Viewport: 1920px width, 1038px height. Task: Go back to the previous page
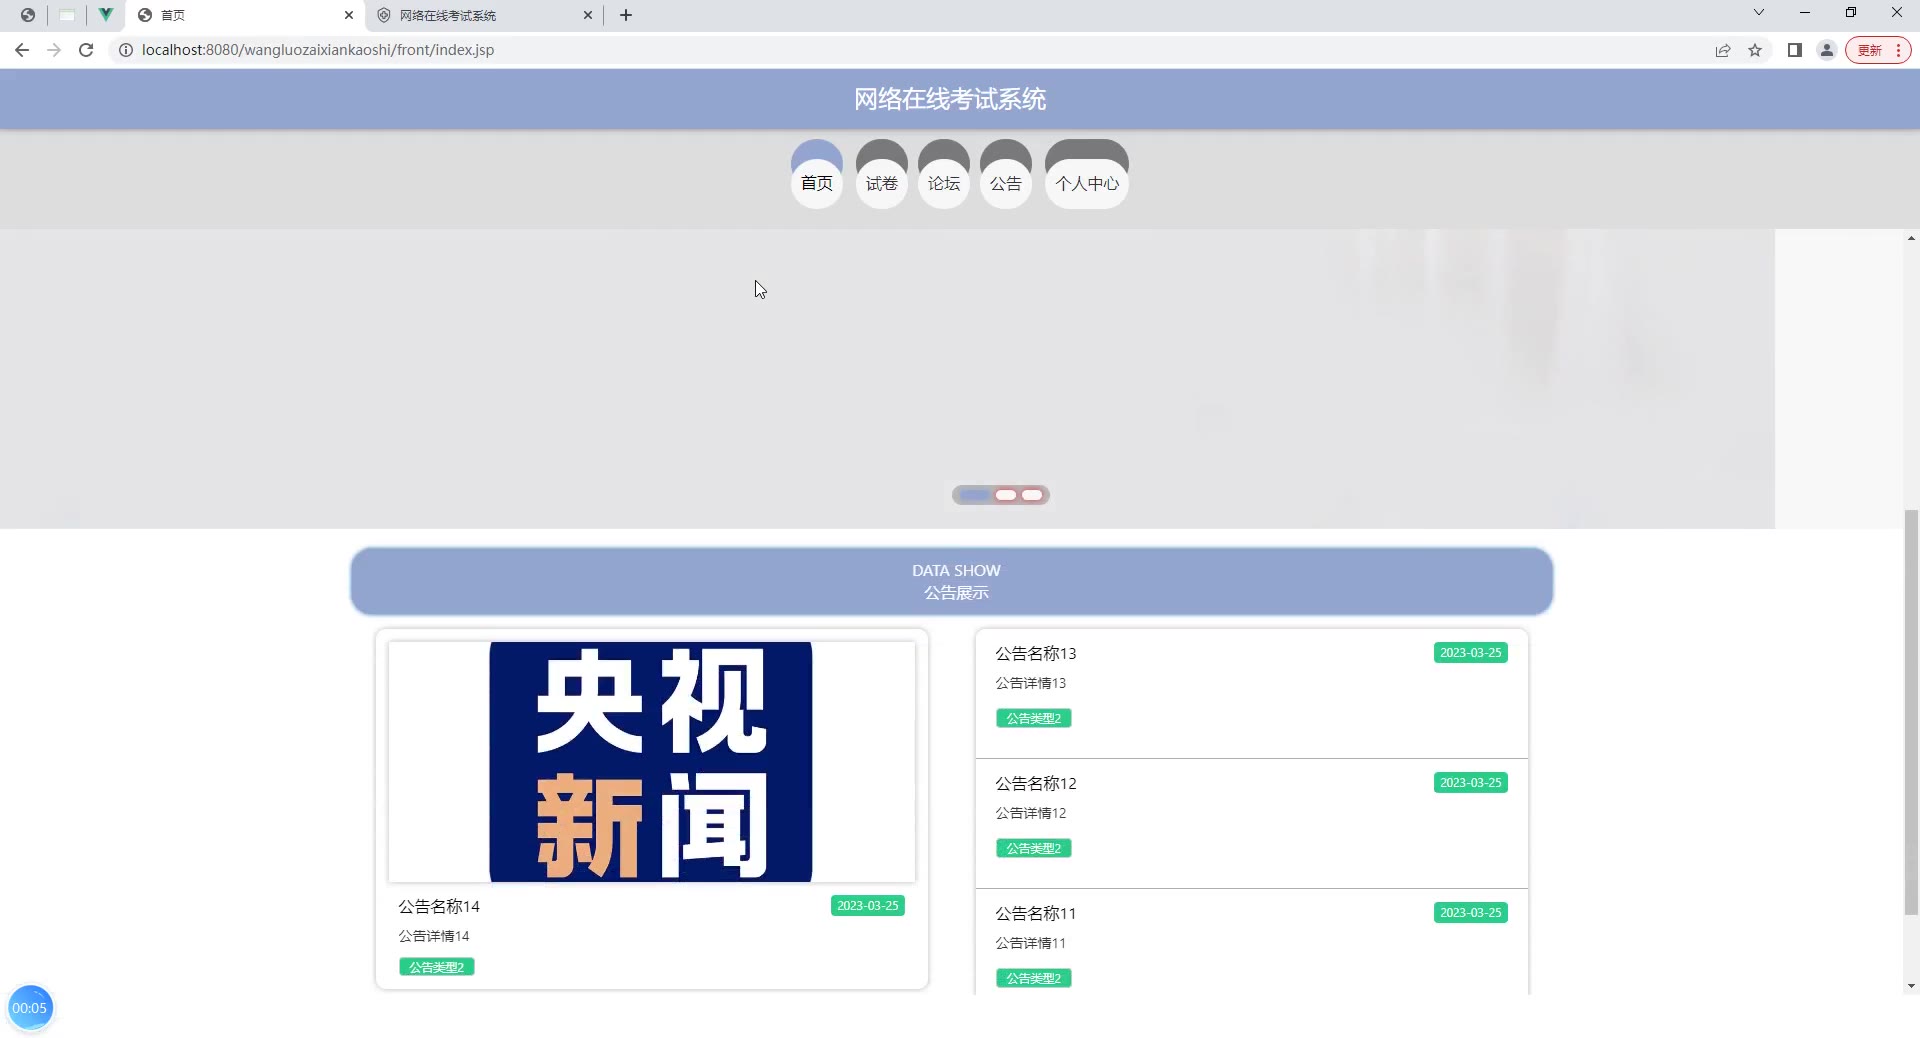point(22,50)
